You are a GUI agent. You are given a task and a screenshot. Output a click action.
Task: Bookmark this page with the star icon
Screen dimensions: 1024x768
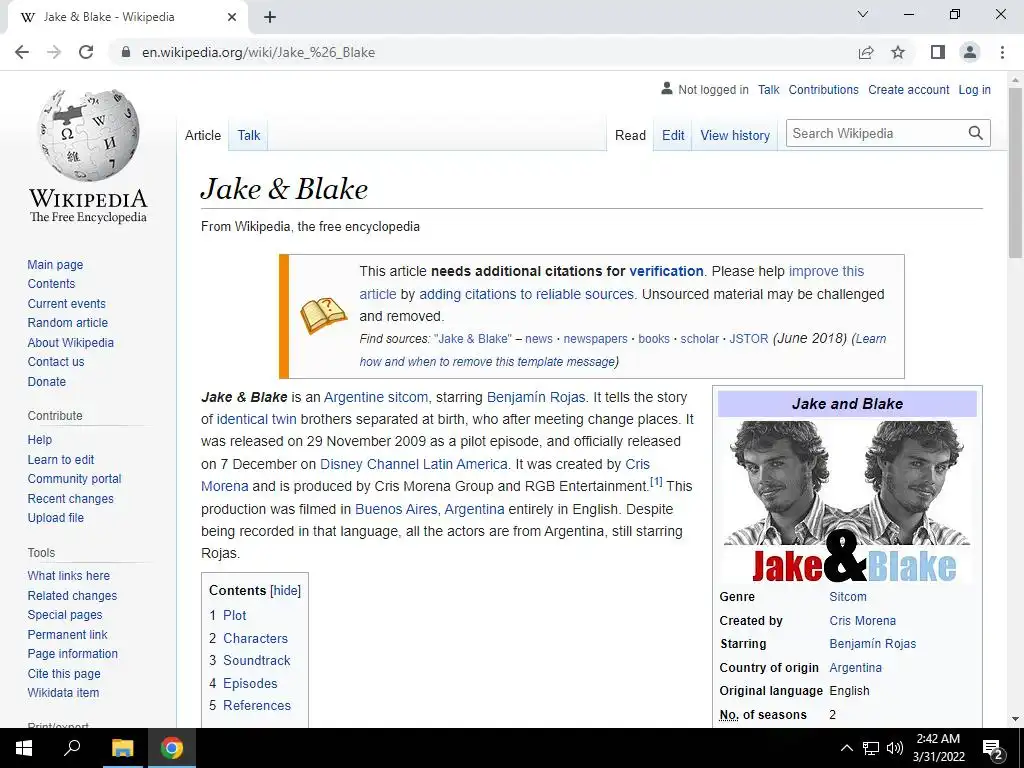coord(898,52)
